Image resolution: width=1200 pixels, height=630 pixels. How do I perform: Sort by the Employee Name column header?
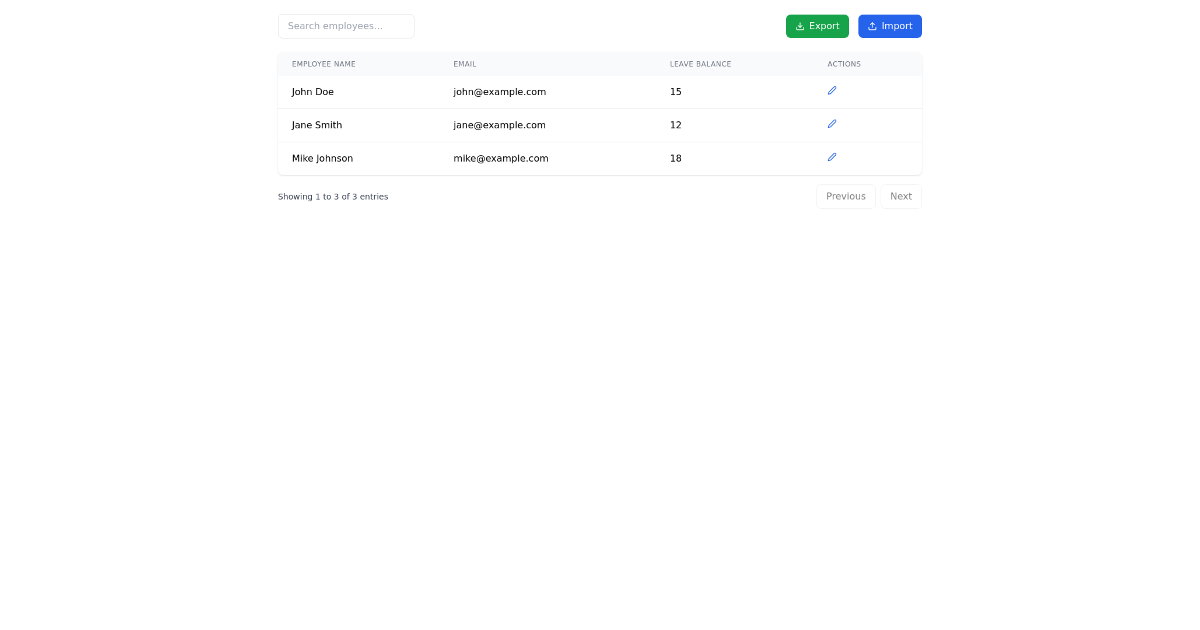pyautogui.click(x=323, y=64)
